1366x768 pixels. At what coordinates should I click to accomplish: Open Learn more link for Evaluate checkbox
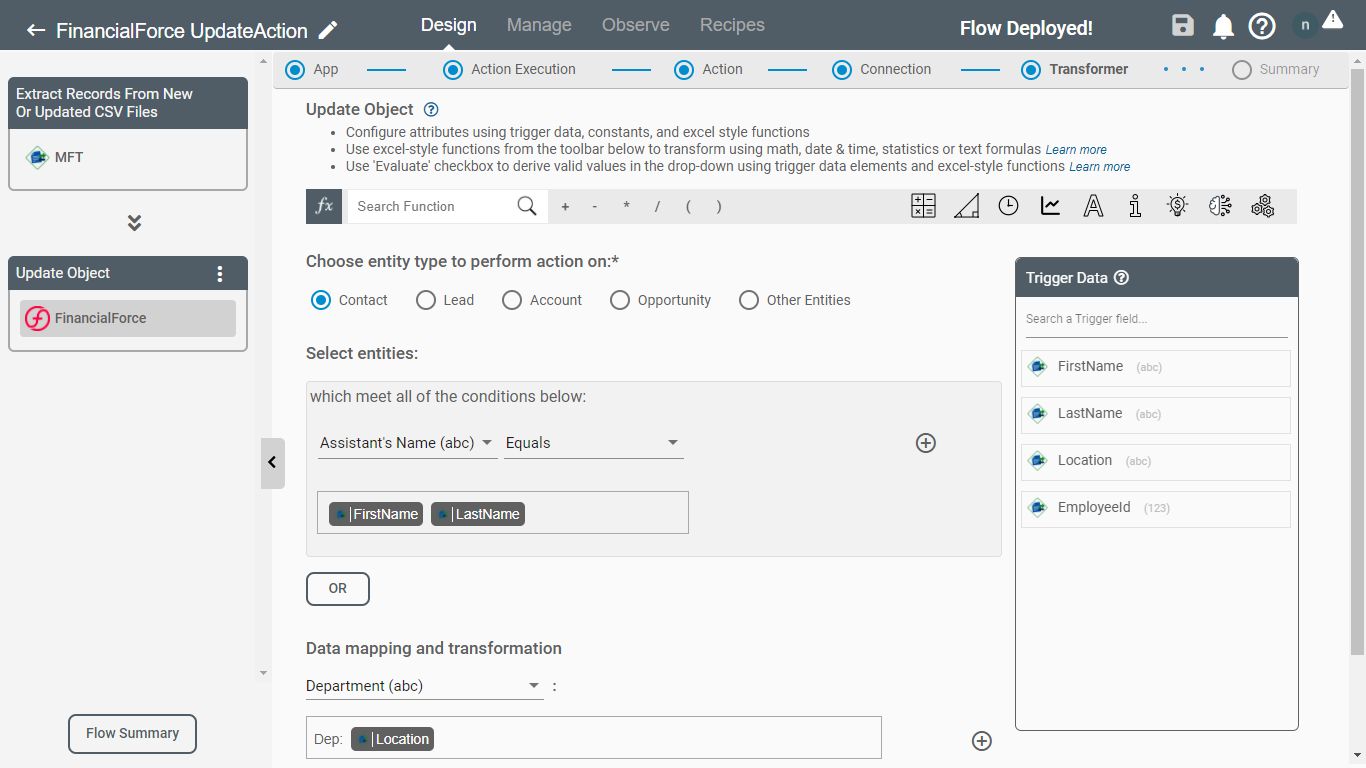pyautogui.click(x=1100, y=167)
